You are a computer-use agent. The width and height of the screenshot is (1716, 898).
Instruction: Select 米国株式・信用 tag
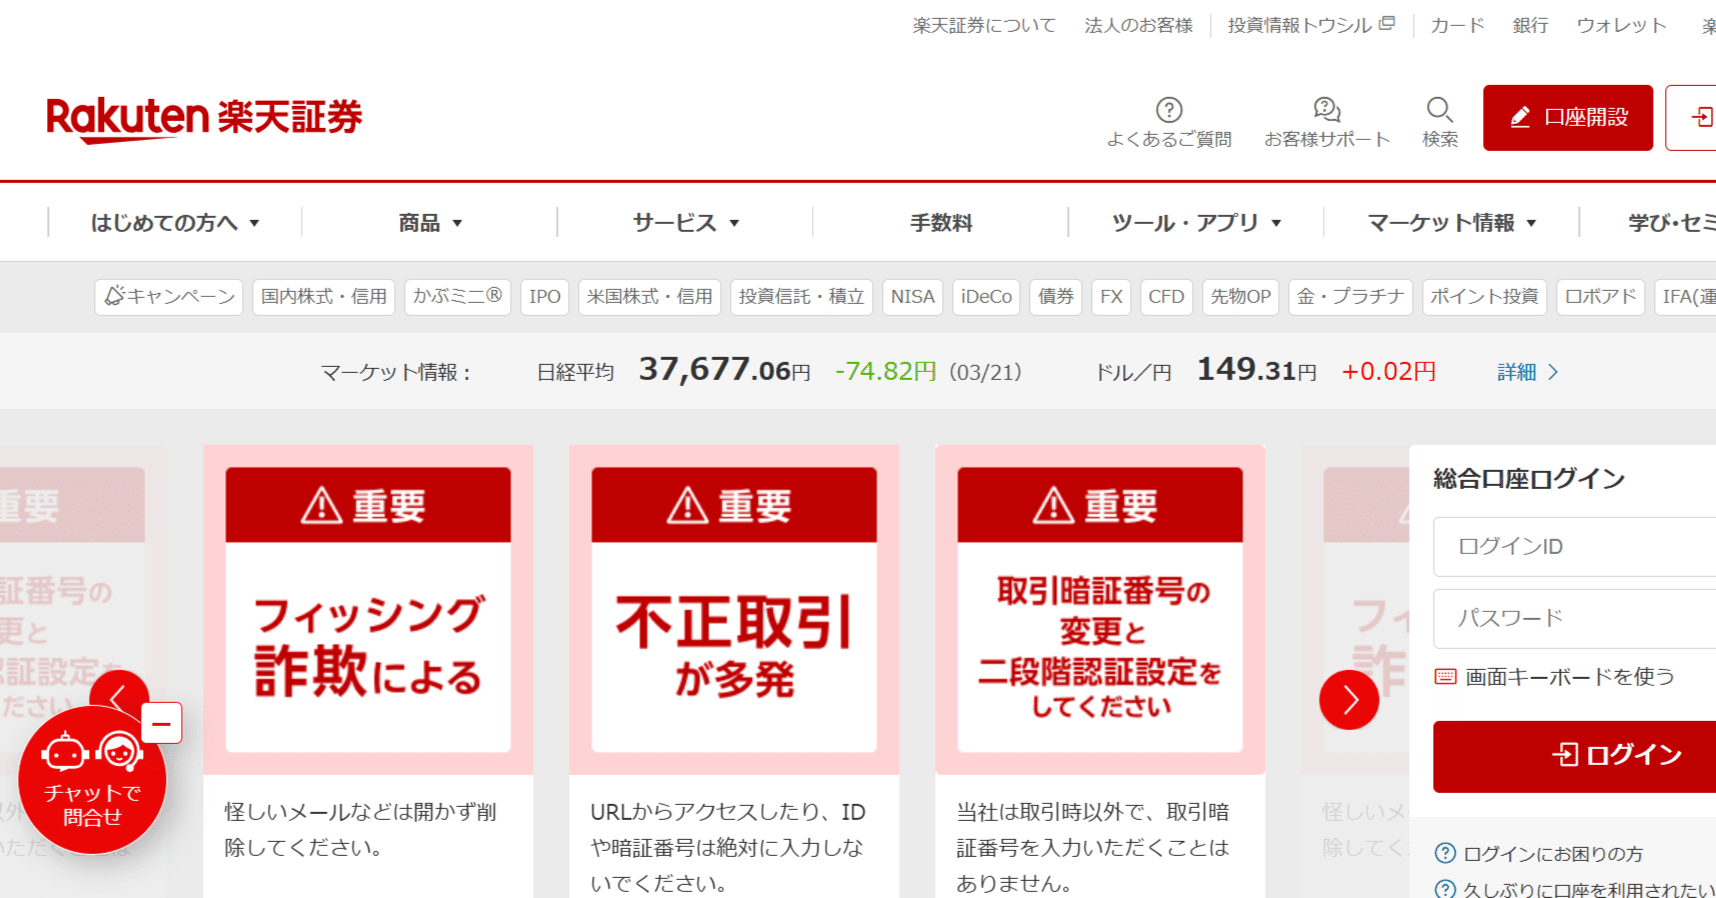pyautogui.click(x=650, y=297)
